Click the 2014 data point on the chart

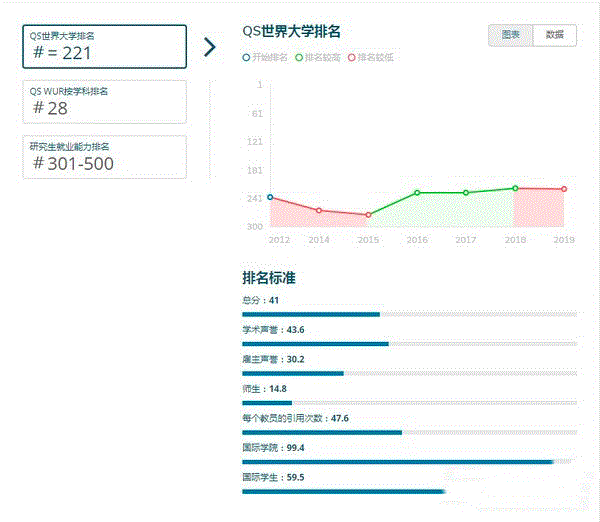[319, 210]
